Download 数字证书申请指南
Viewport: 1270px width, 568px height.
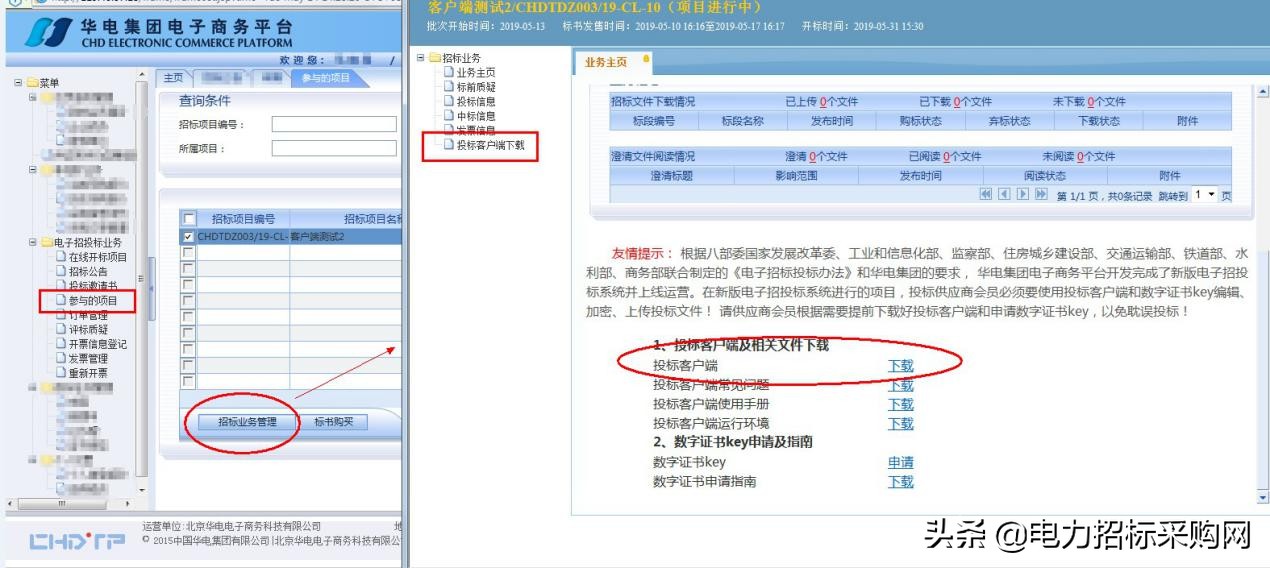click(901, 481)
